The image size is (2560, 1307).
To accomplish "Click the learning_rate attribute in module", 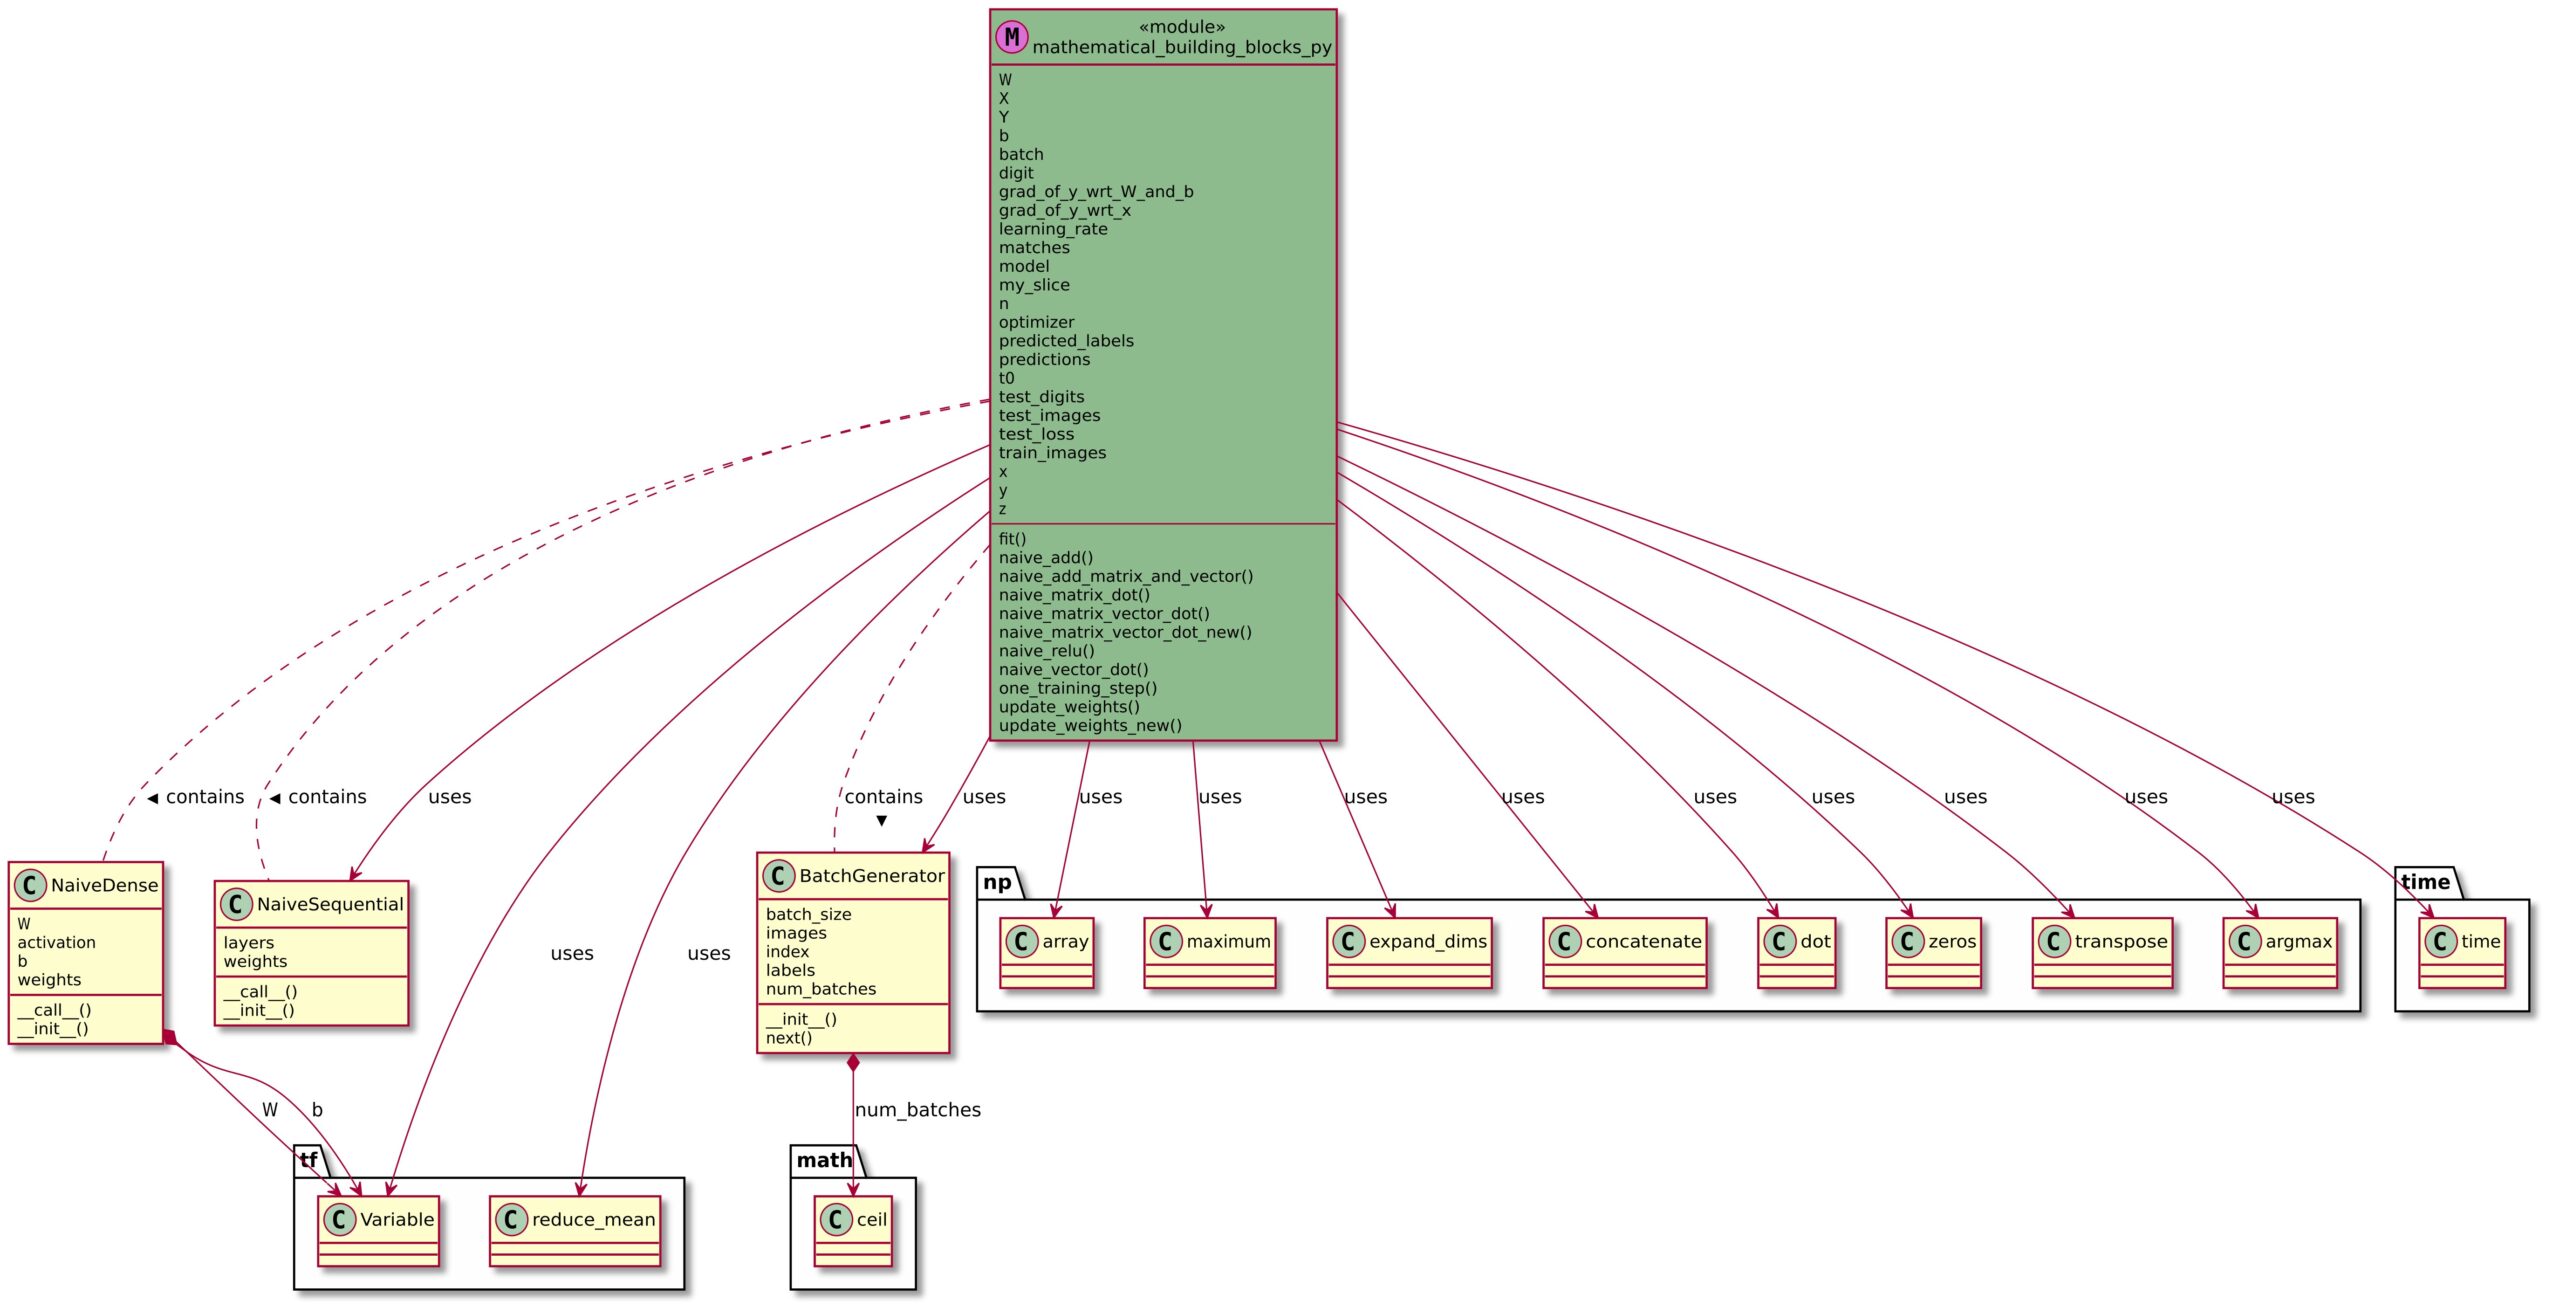I will click(1053, 229).
